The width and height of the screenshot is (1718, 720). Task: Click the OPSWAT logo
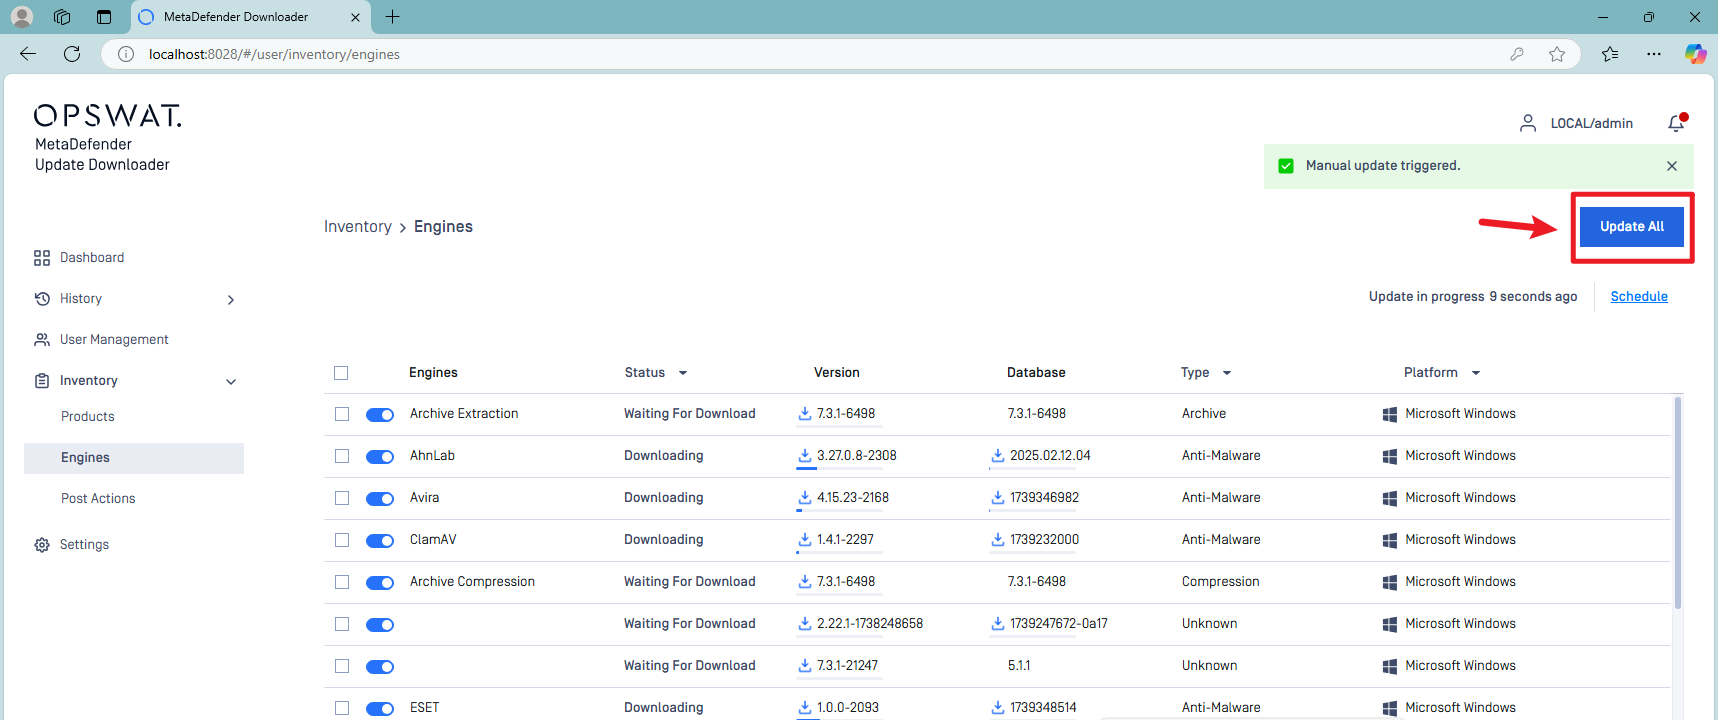108,116
